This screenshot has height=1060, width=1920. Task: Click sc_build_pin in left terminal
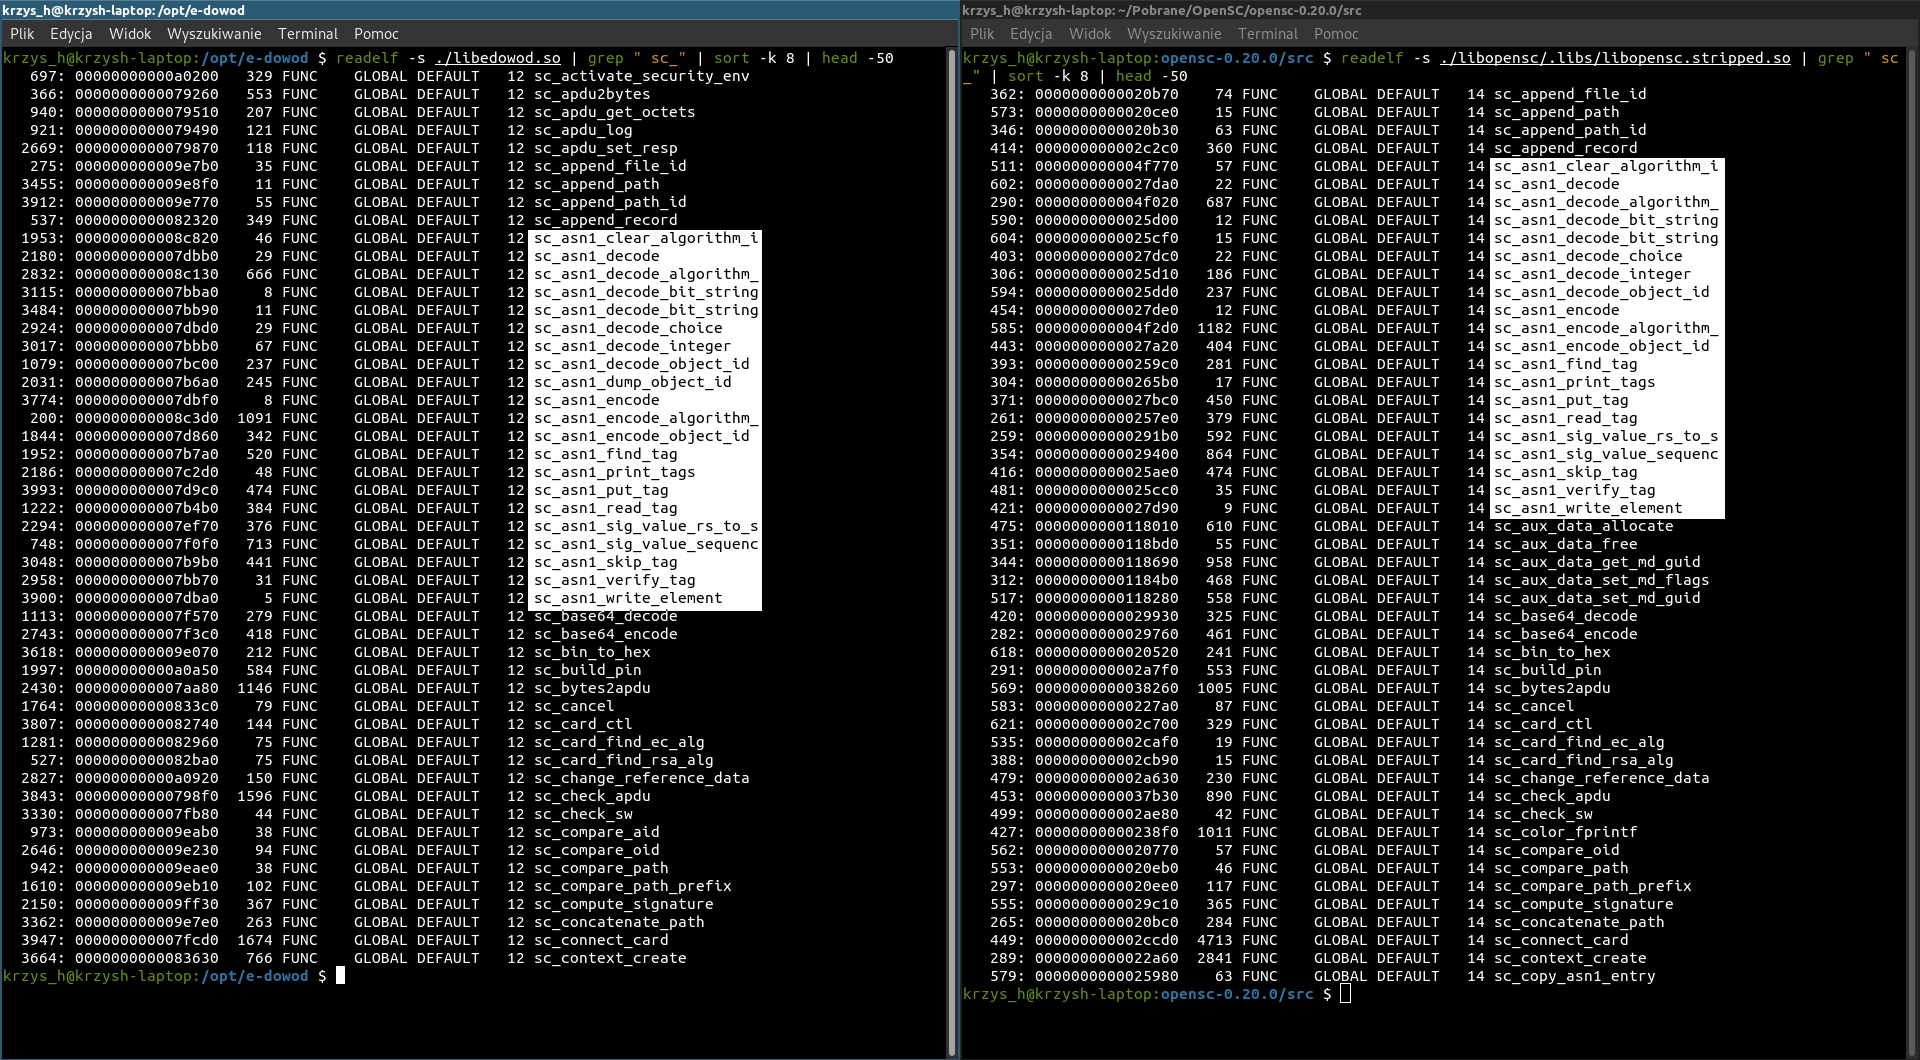point(587,670)
